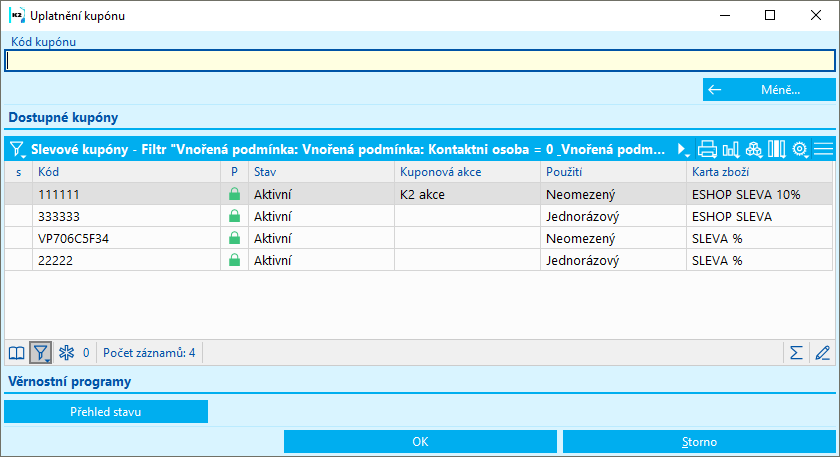The width and height of the screenshot is (840, 457).
Task: Close the Uplatnění kupónu window
Action: [816, 16]
